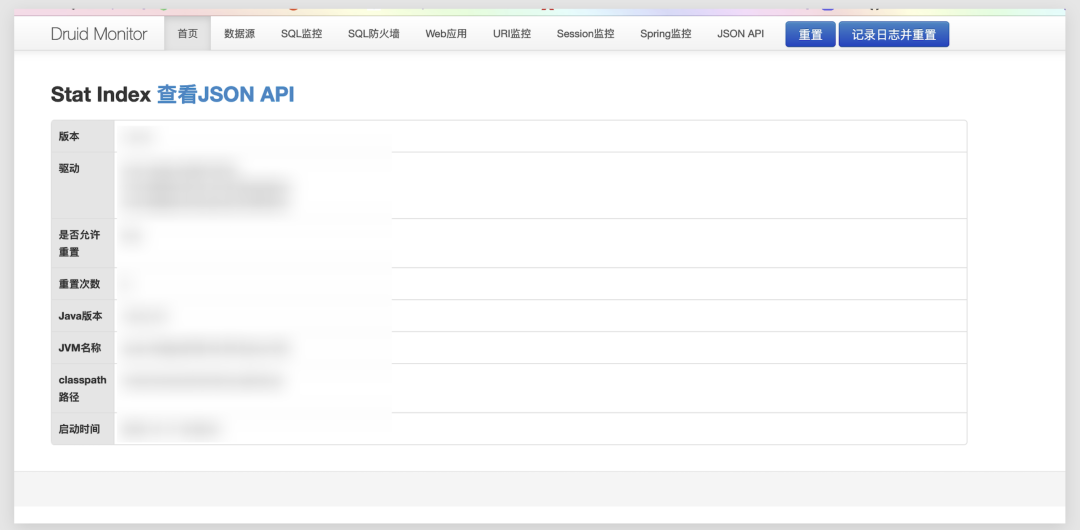Screen dimensions: 1080x530
Task: Select the 驱动 row label
Action: 69,168
